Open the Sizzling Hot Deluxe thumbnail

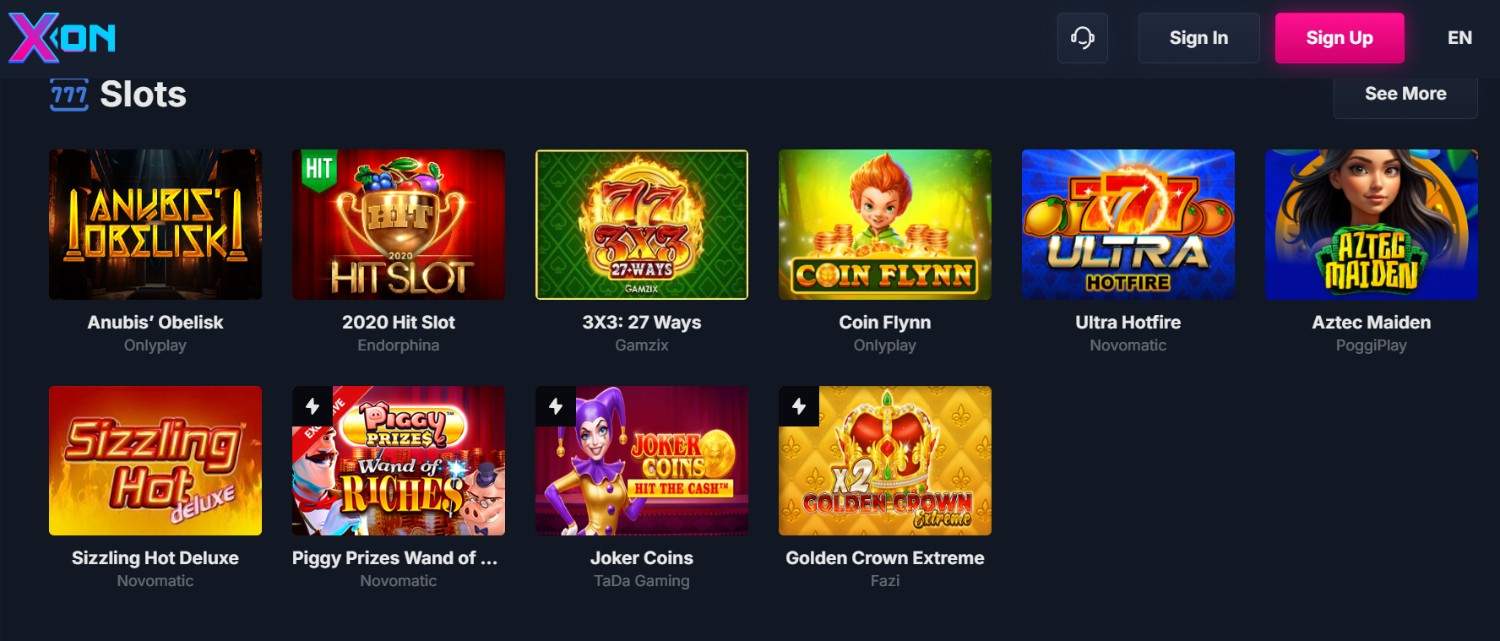(155, 461)
